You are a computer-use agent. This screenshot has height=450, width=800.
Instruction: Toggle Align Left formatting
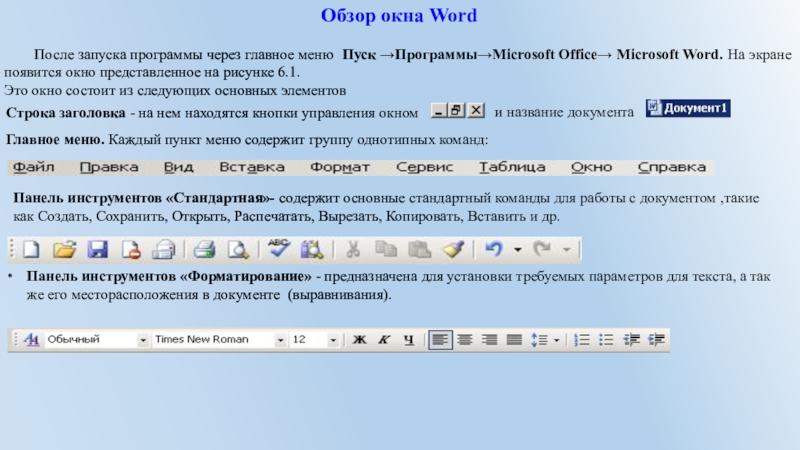coord(440,340)
